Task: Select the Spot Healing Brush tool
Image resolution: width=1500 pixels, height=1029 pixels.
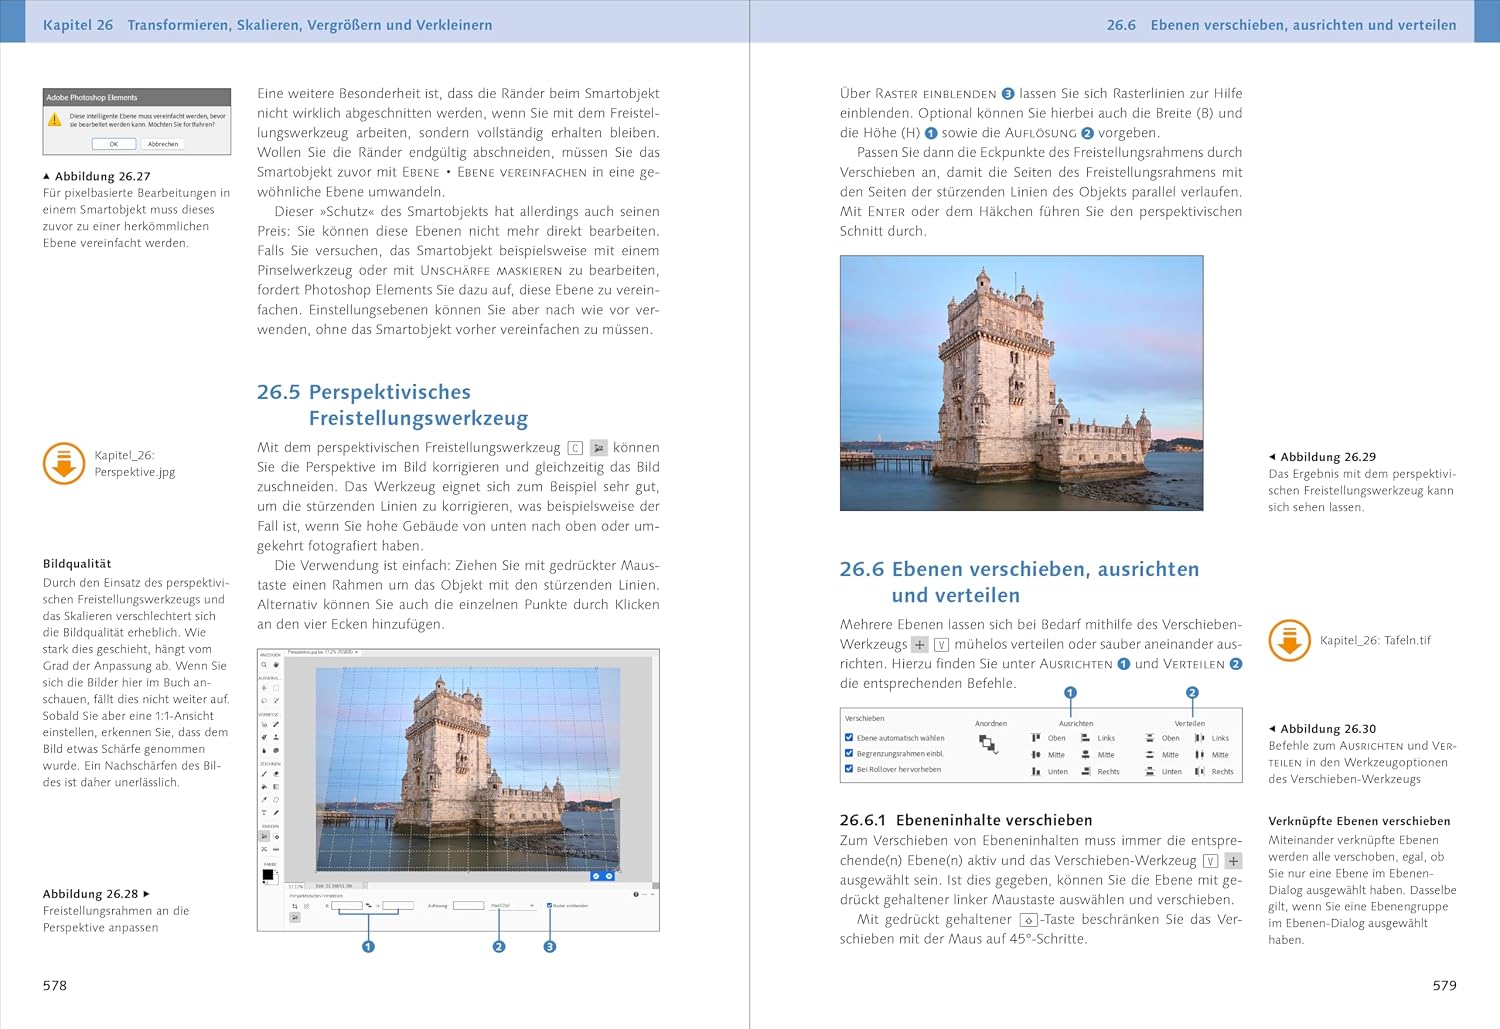Action: 276,725
